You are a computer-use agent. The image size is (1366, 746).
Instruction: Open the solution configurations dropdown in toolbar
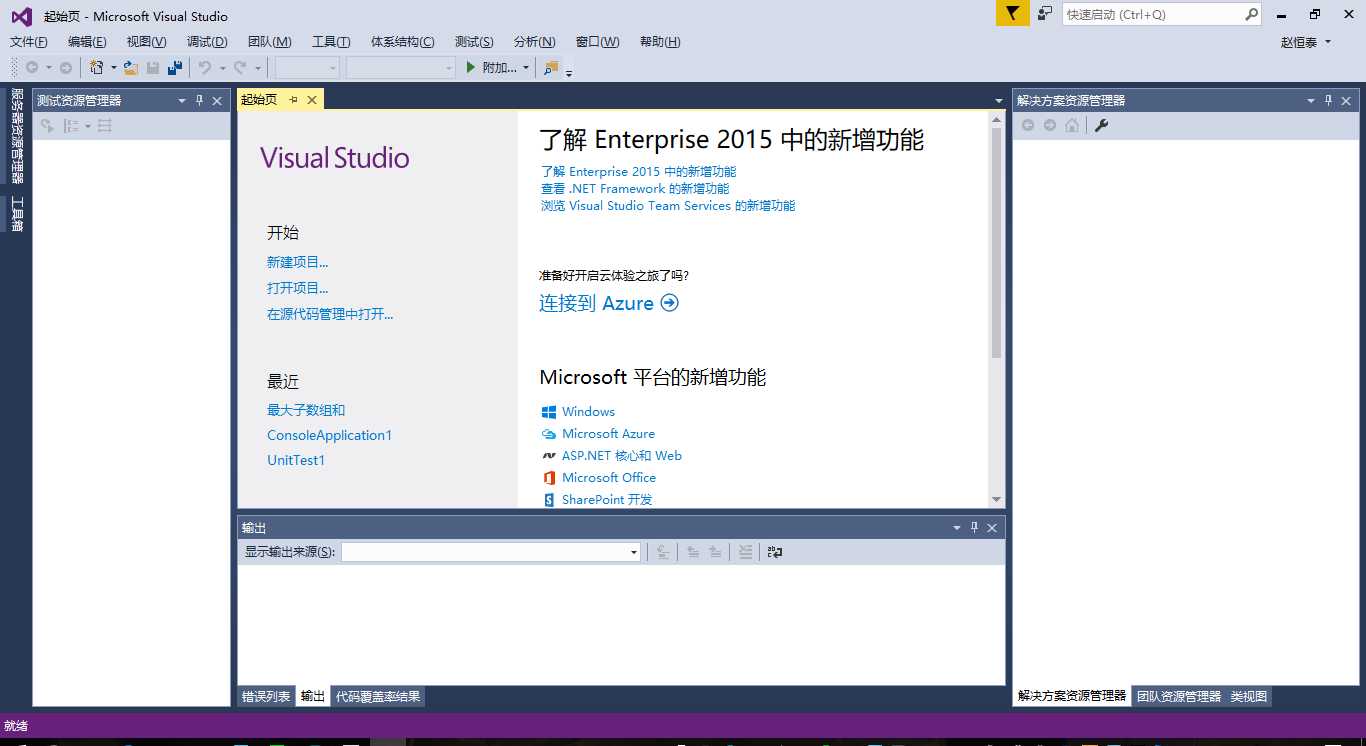(x=307, y=68)
